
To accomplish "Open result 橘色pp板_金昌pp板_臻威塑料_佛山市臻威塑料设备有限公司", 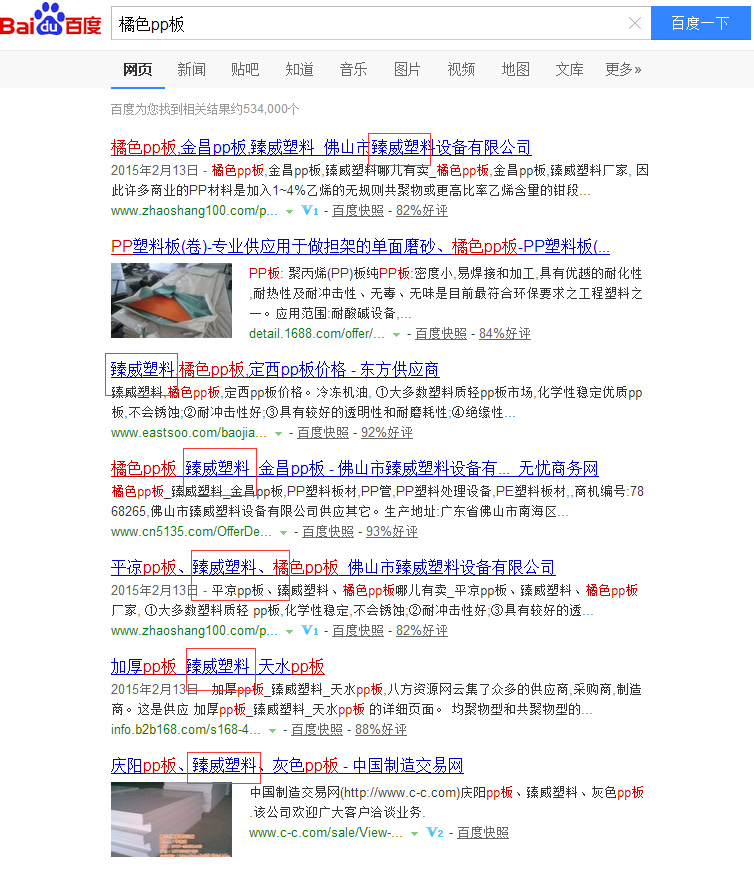I will (x=321, y=147).
